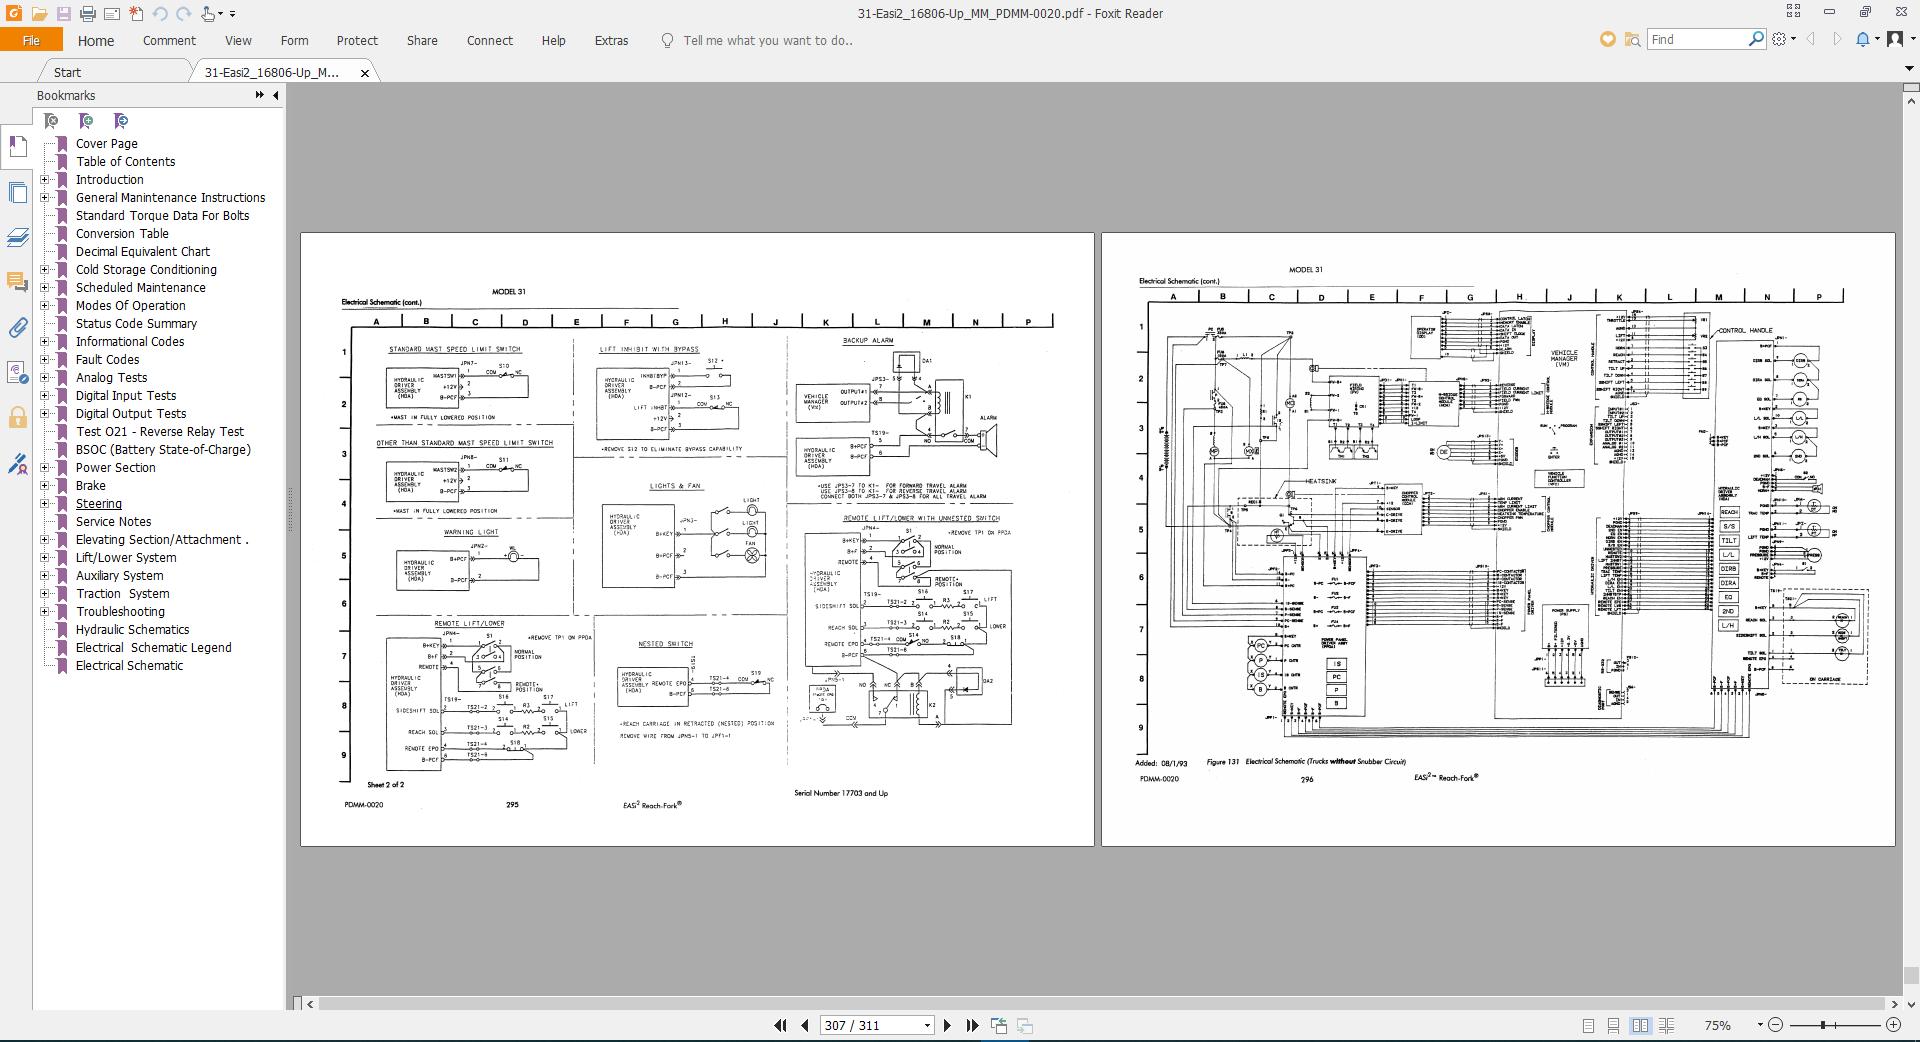Open the page number dropdown in status bar

pyautogui.click(x=927, y=1025)
